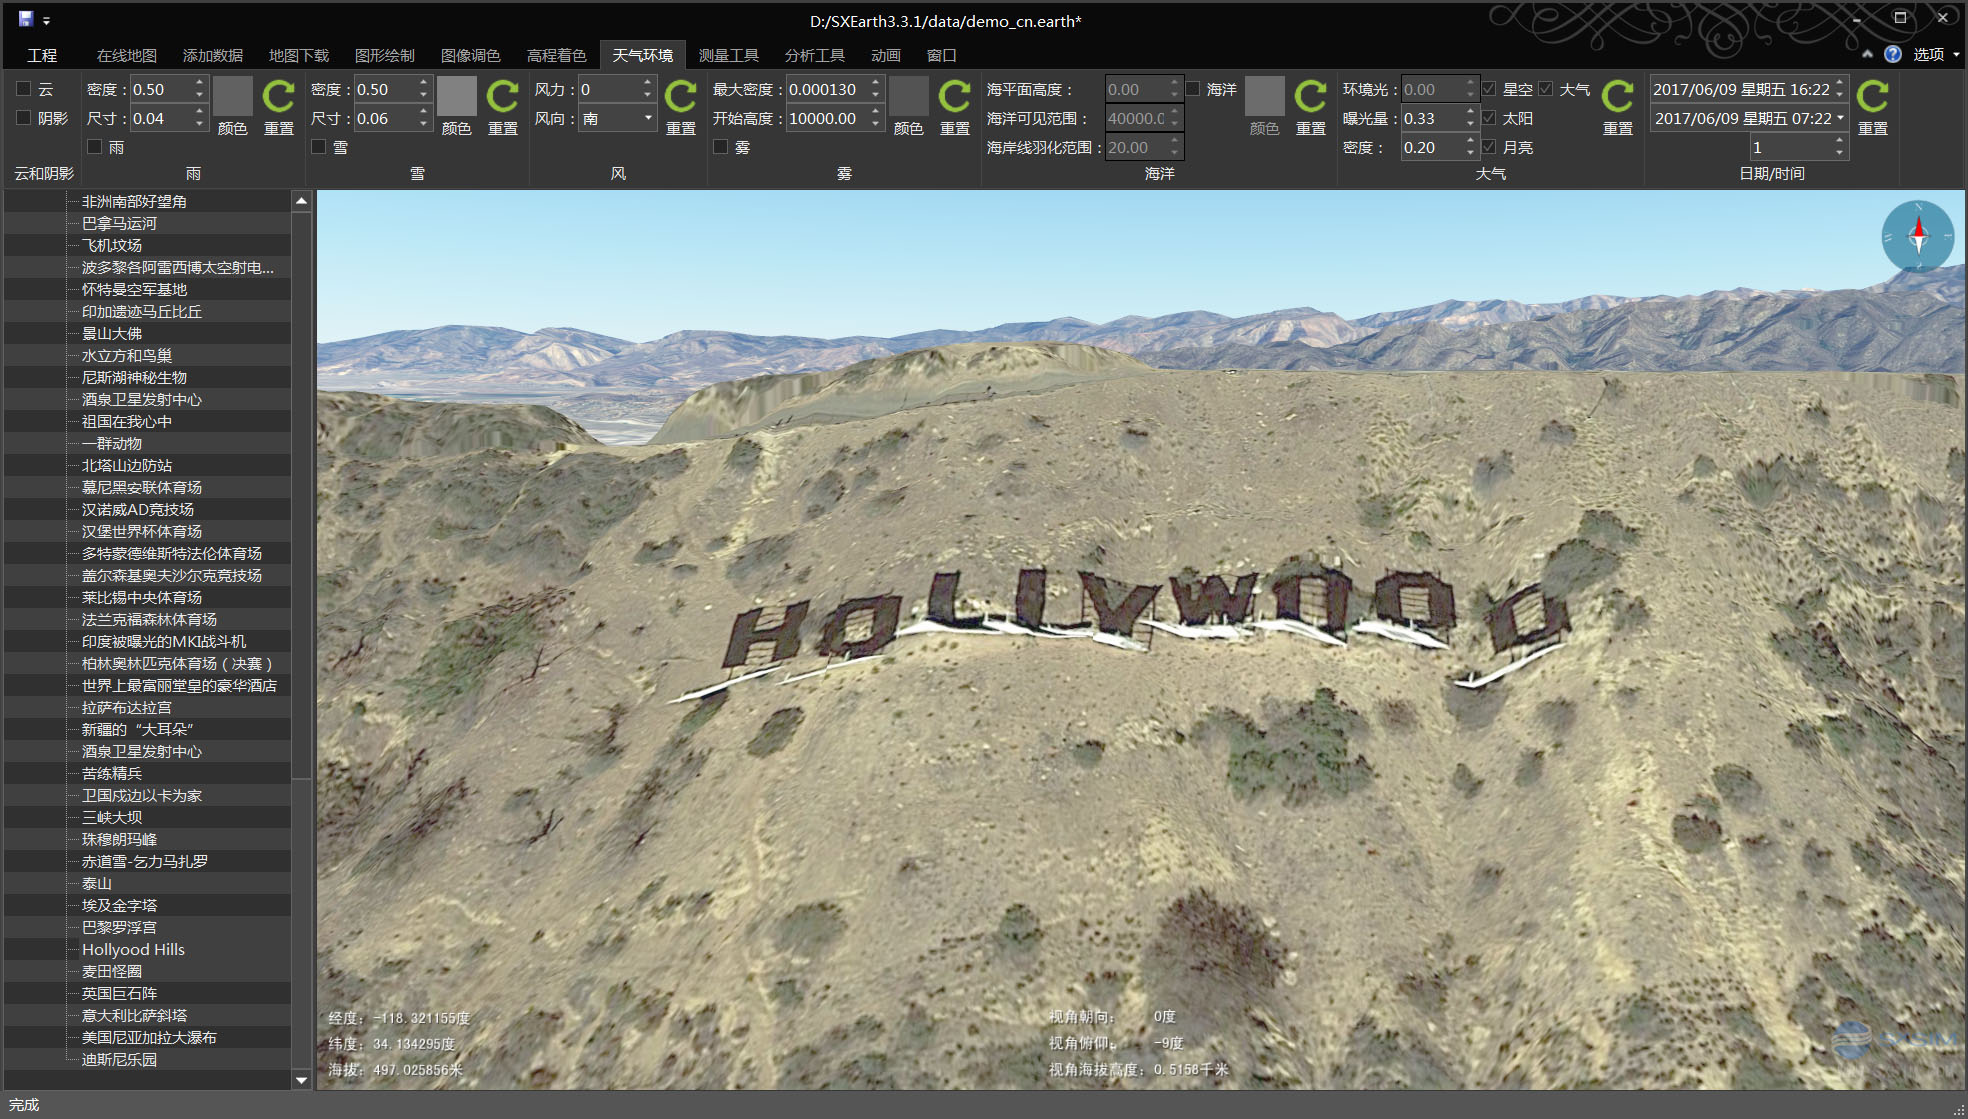
Task: Open the blue help question mark icon
Action: pyautogui.click(x=1893, y=54)
